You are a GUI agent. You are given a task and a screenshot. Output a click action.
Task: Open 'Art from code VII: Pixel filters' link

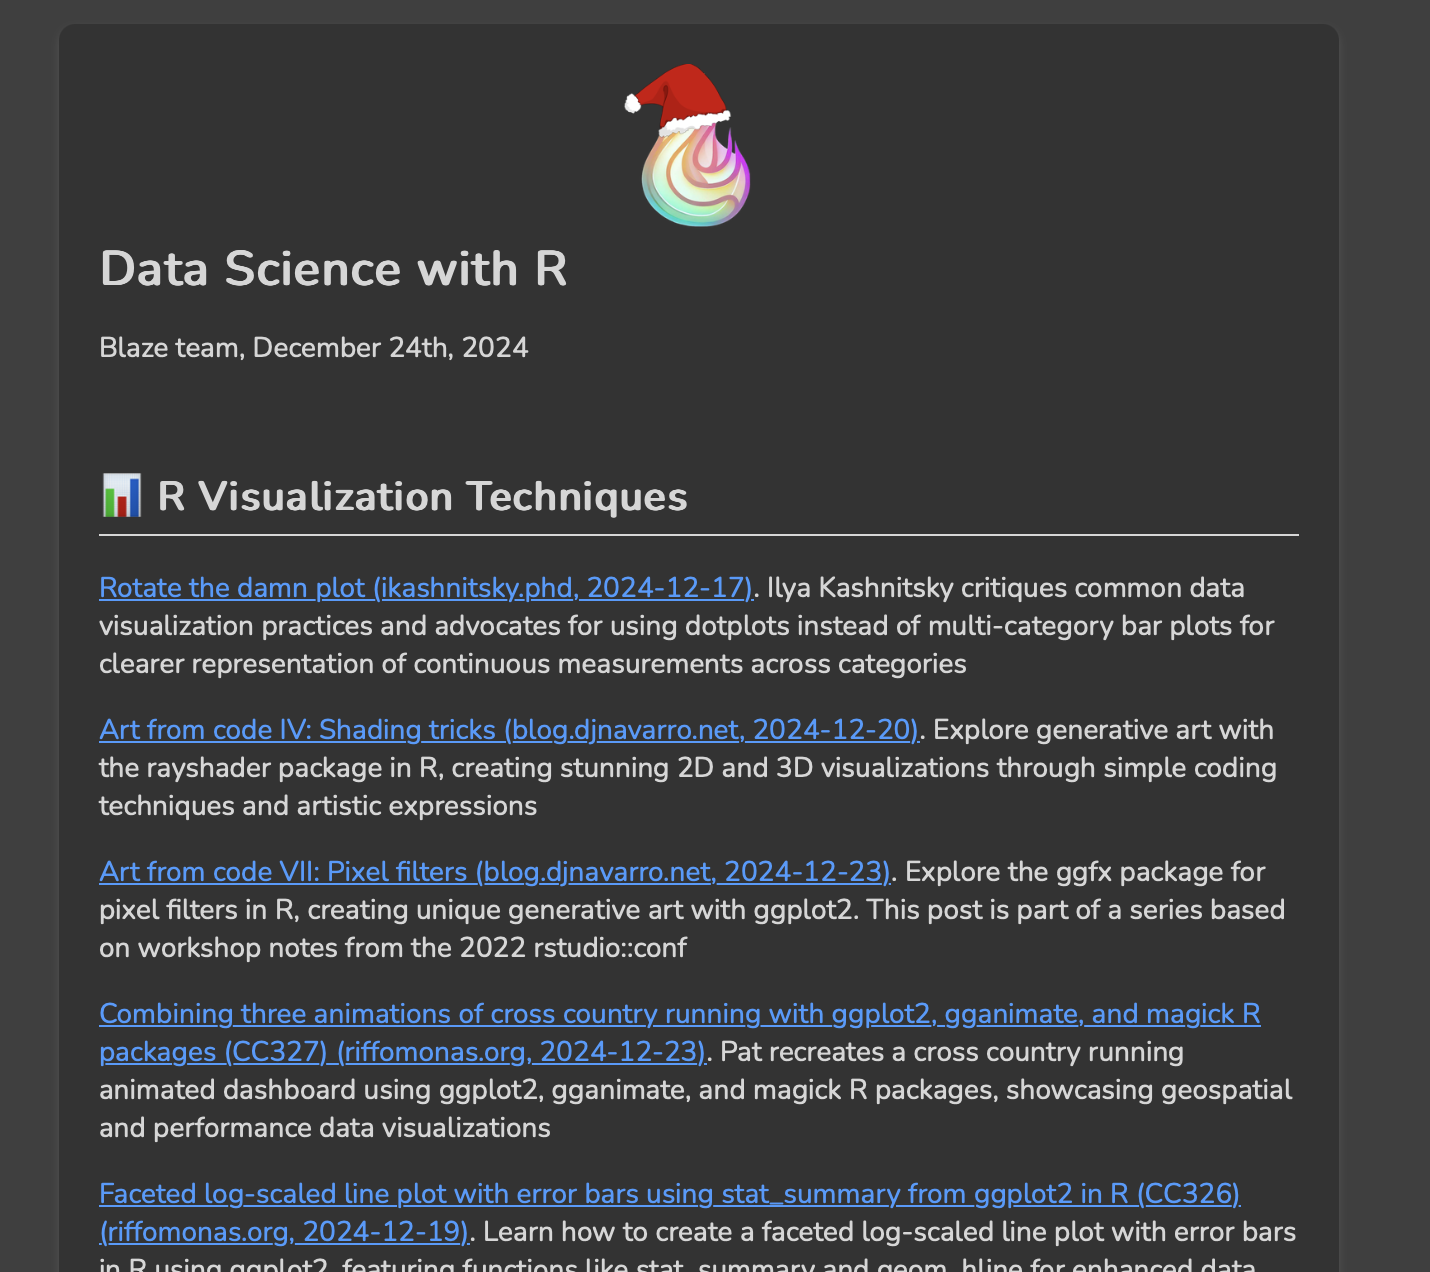495,872
